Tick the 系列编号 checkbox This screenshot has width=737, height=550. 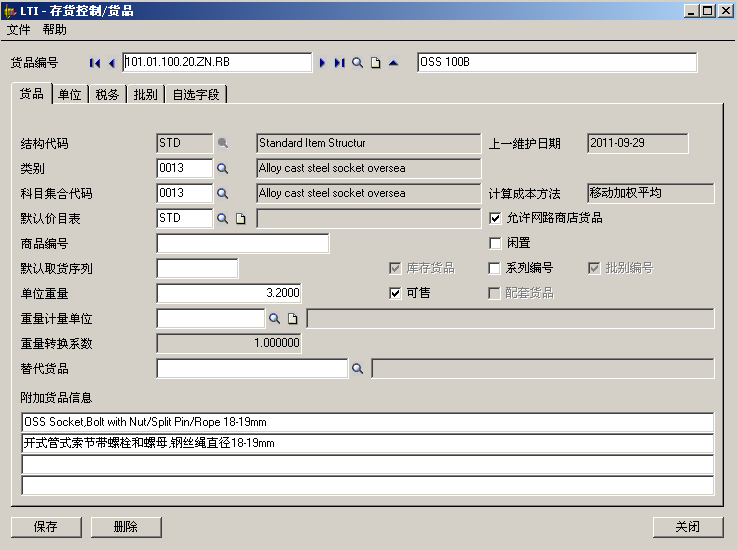click(495, 268)
